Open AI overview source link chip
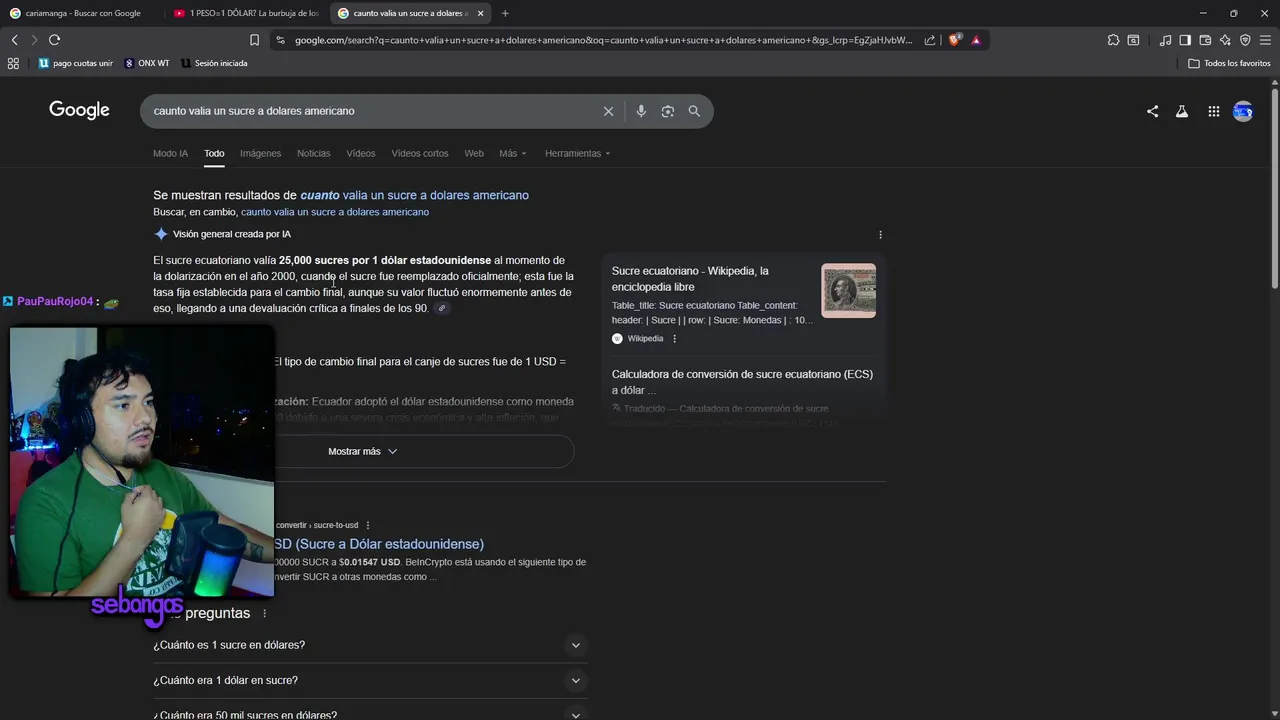Viewport: 1280px width, 720px height. [x=442, y=309]
